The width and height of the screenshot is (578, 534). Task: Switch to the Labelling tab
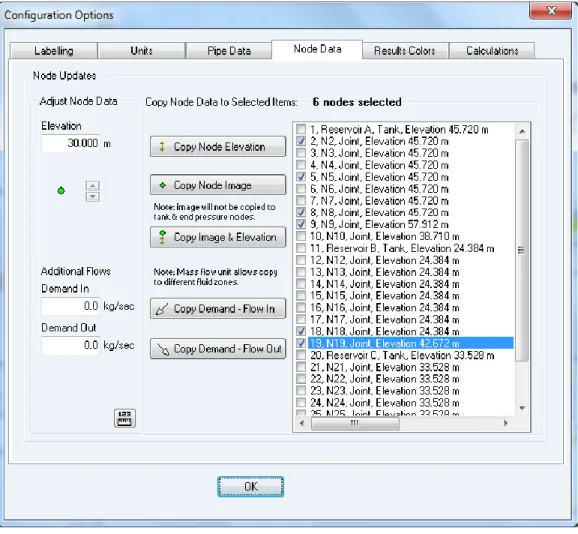[x=54, y=51]
